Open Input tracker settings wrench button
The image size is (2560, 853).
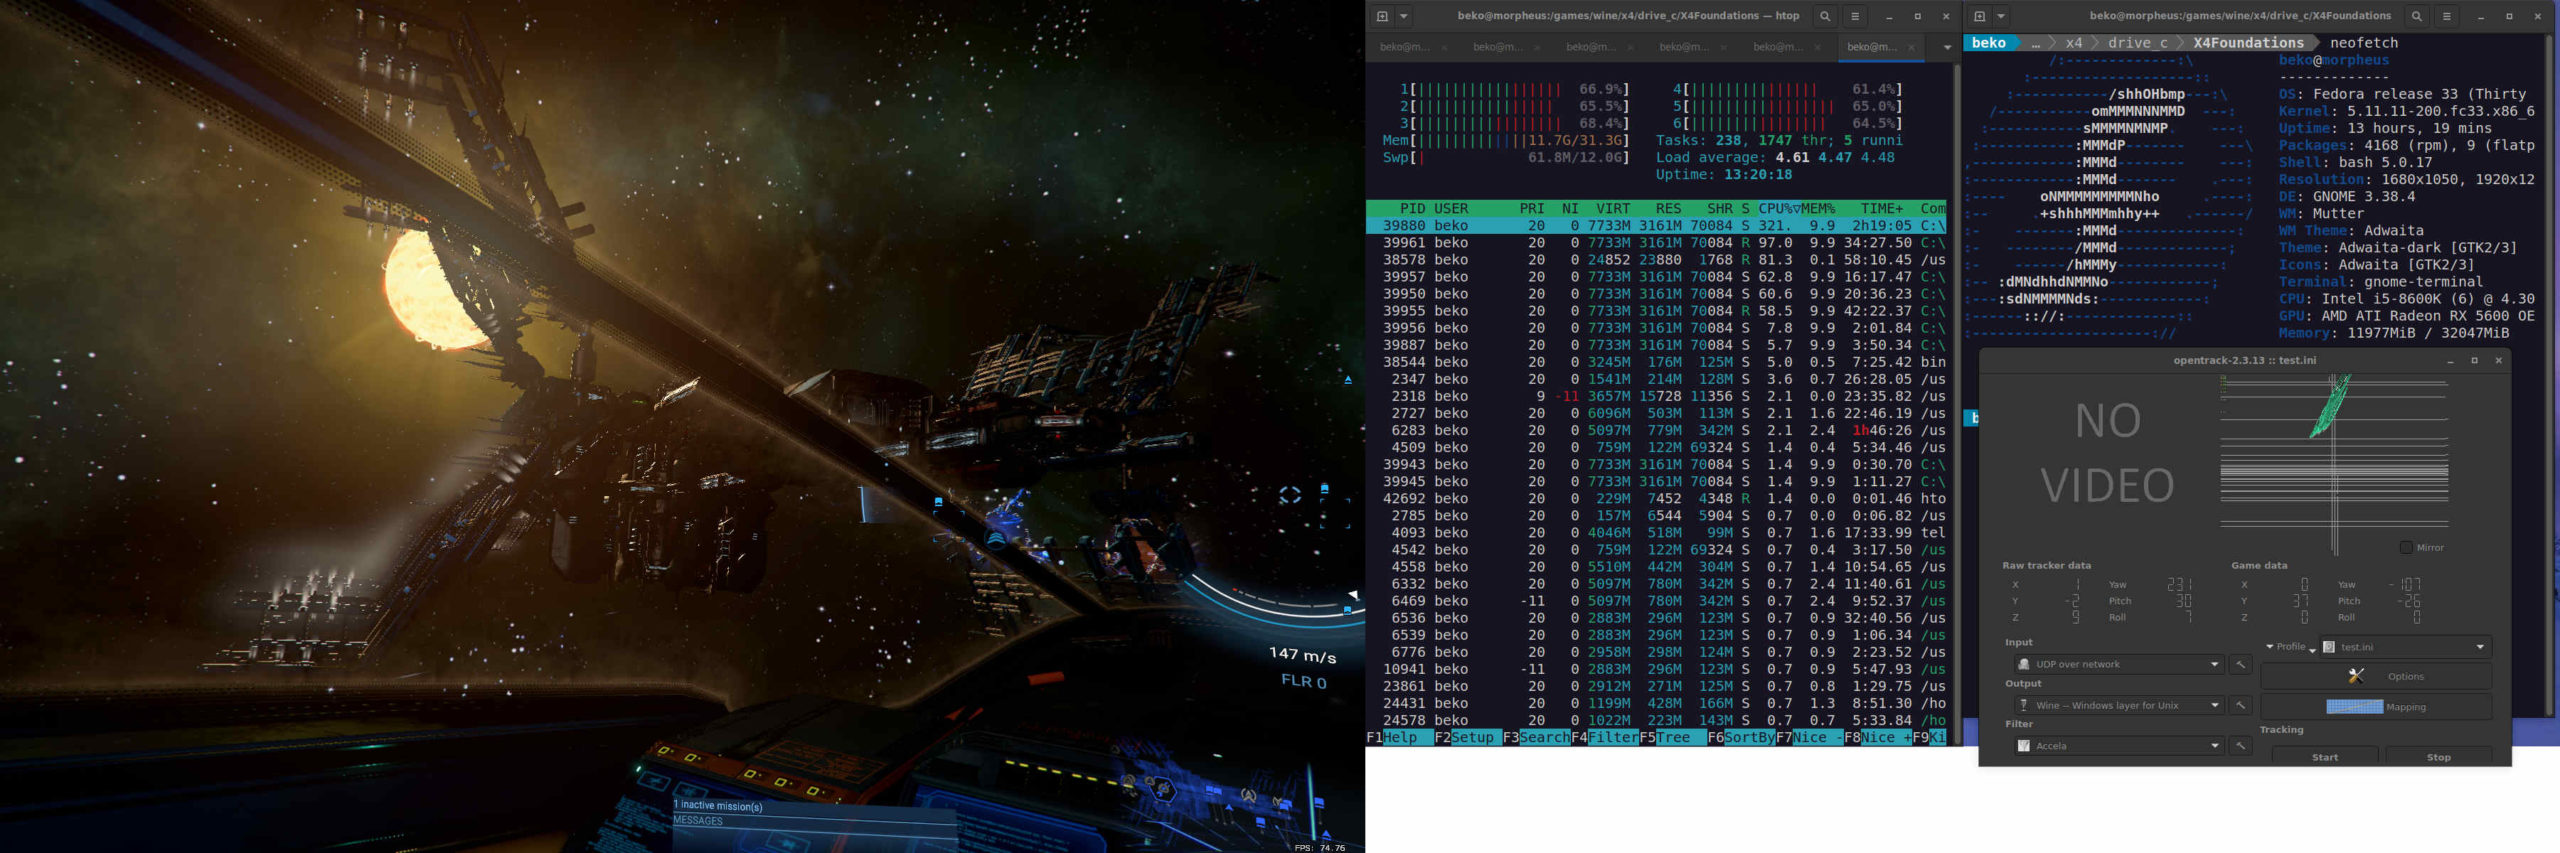(x=2241, y=664)
